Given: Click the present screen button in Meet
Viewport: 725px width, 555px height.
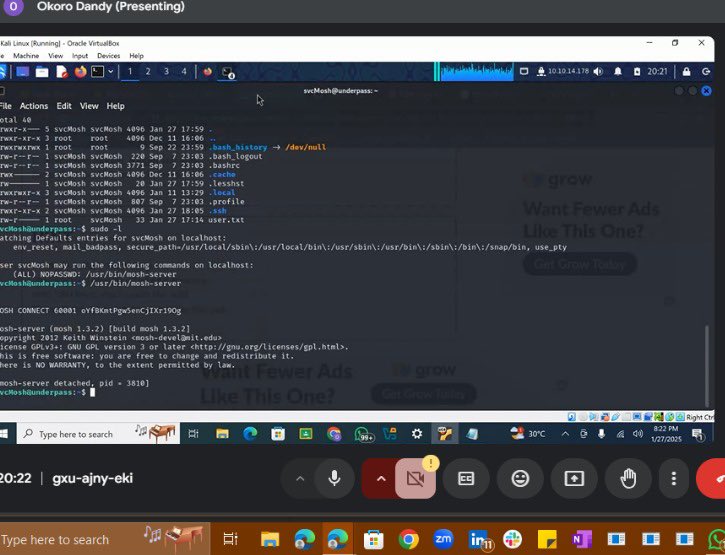Looking at the screenshot, I should 574,478.
